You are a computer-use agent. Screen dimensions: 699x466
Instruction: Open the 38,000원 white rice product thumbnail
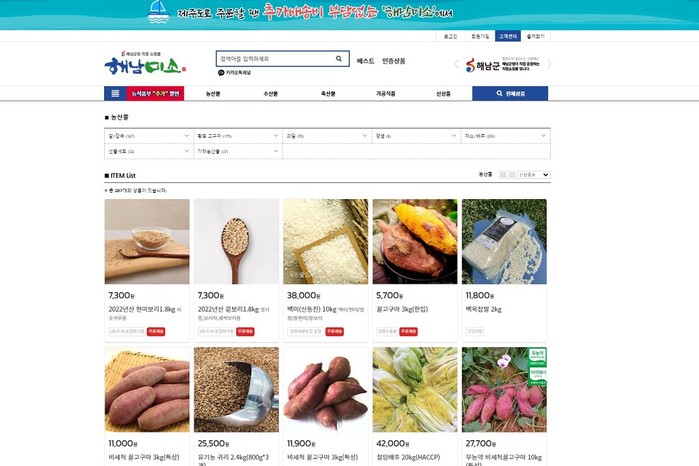click(325, 241)
